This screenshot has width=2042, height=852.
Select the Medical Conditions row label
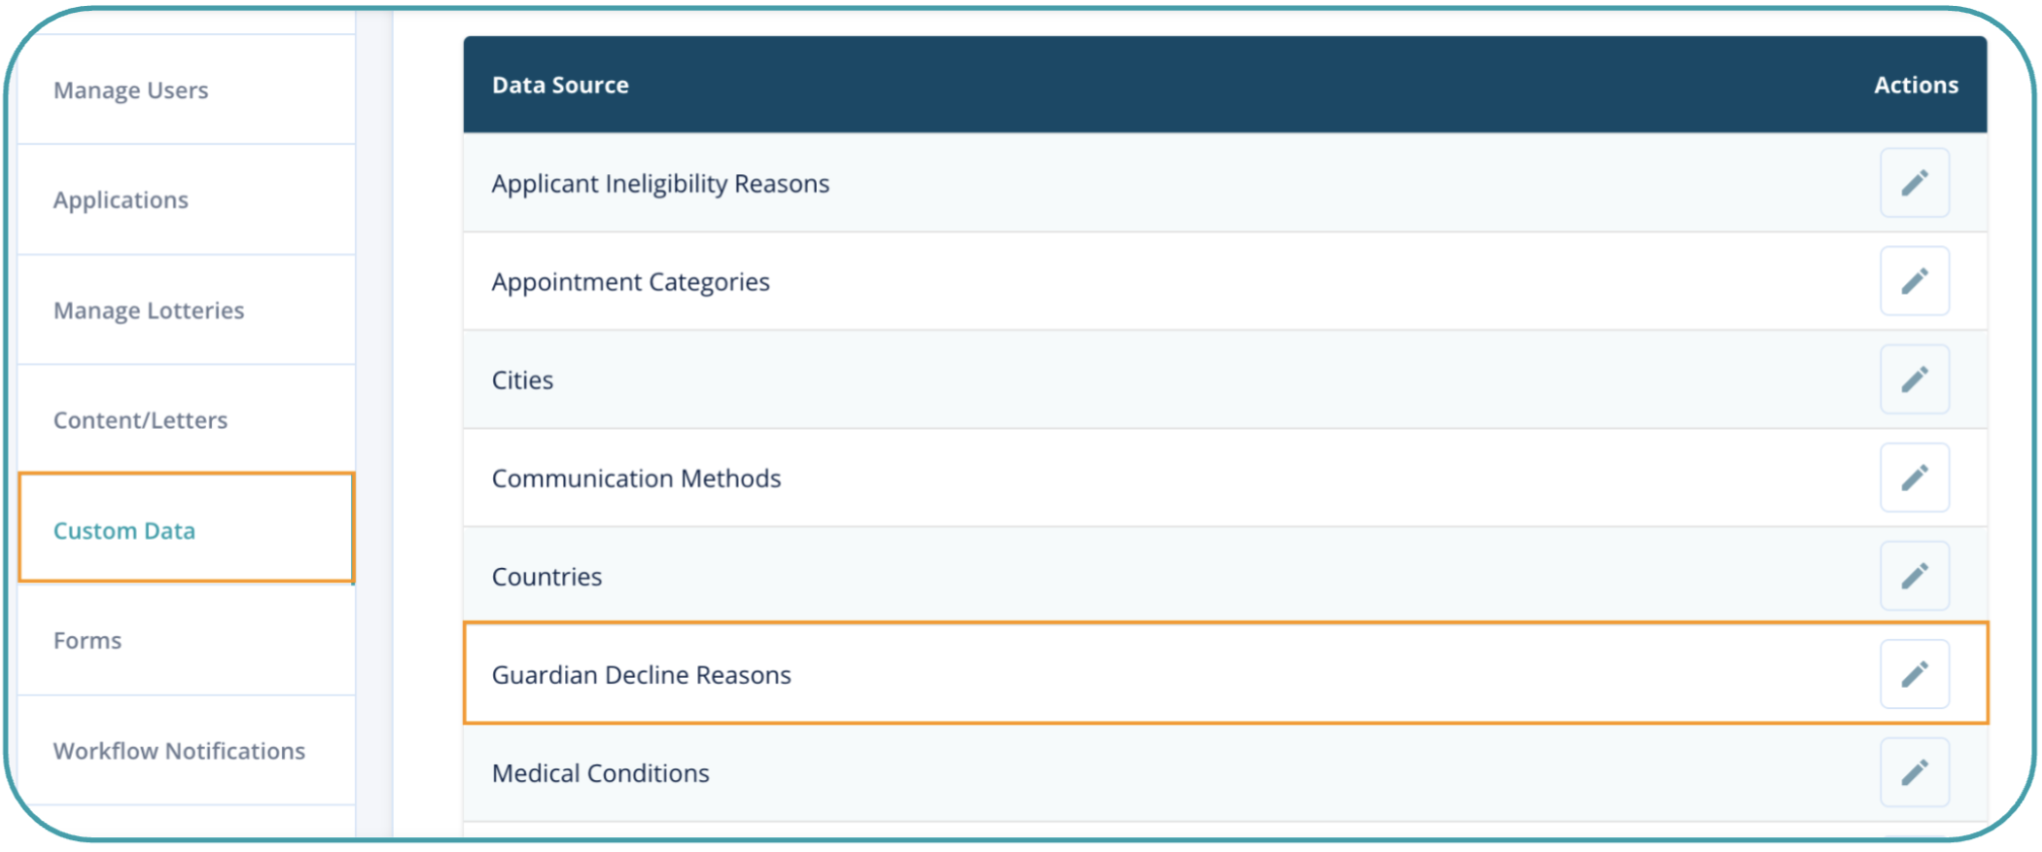(x=600, y=773)
